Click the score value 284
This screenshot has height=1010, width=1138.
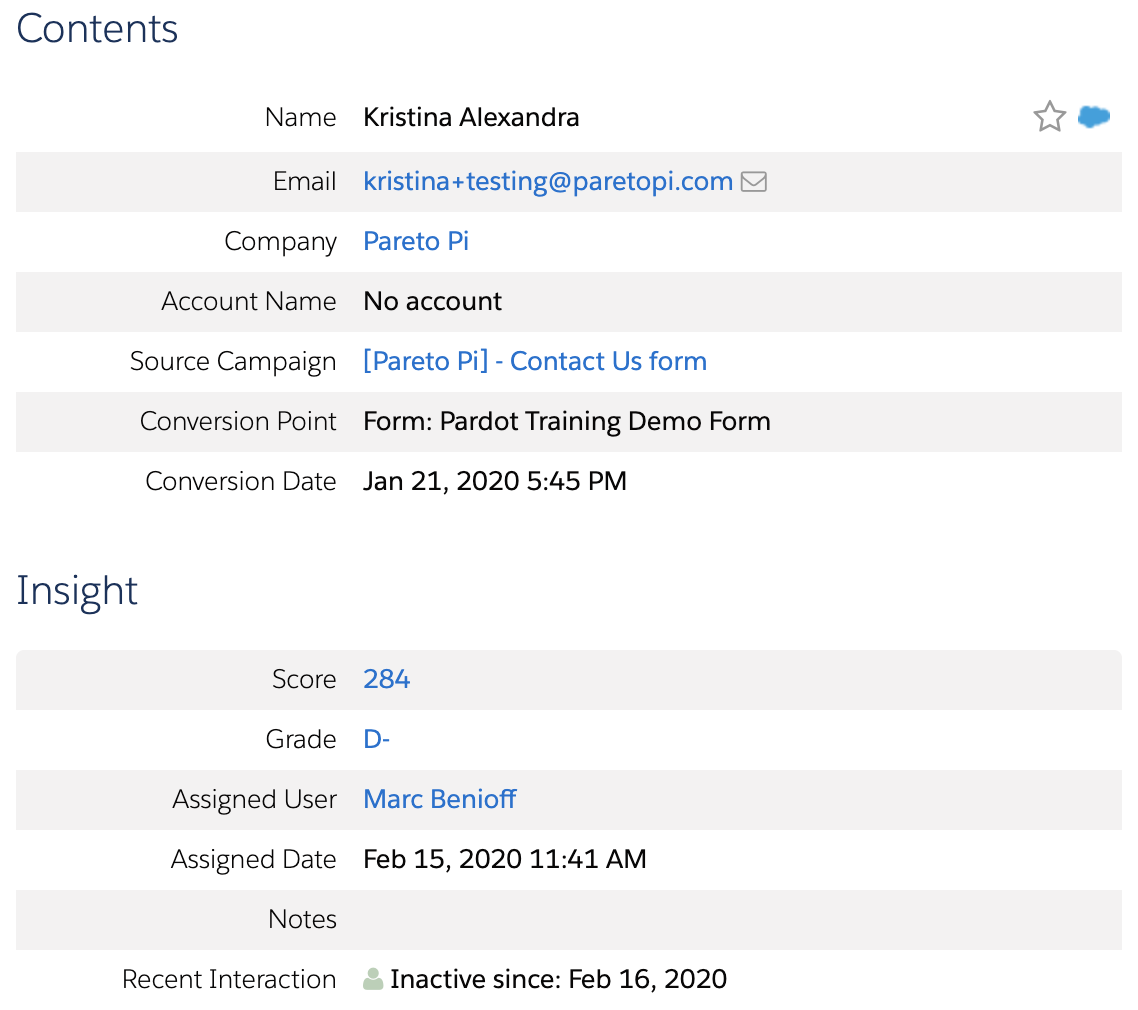(x=387, y=679)
